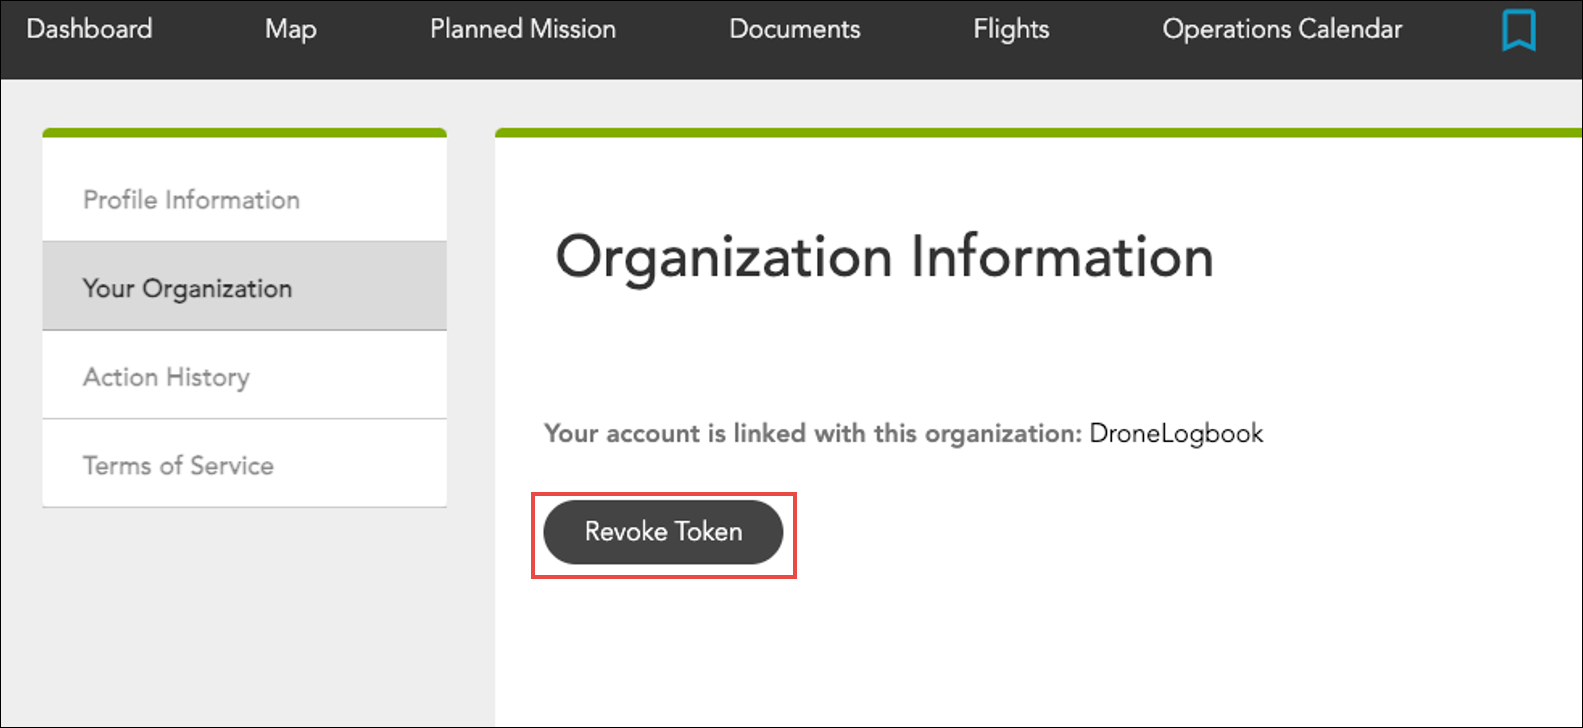Screen dimensions: 1583x728
Task: Select Profile Information in the sidebar
Action: (245, 199)
